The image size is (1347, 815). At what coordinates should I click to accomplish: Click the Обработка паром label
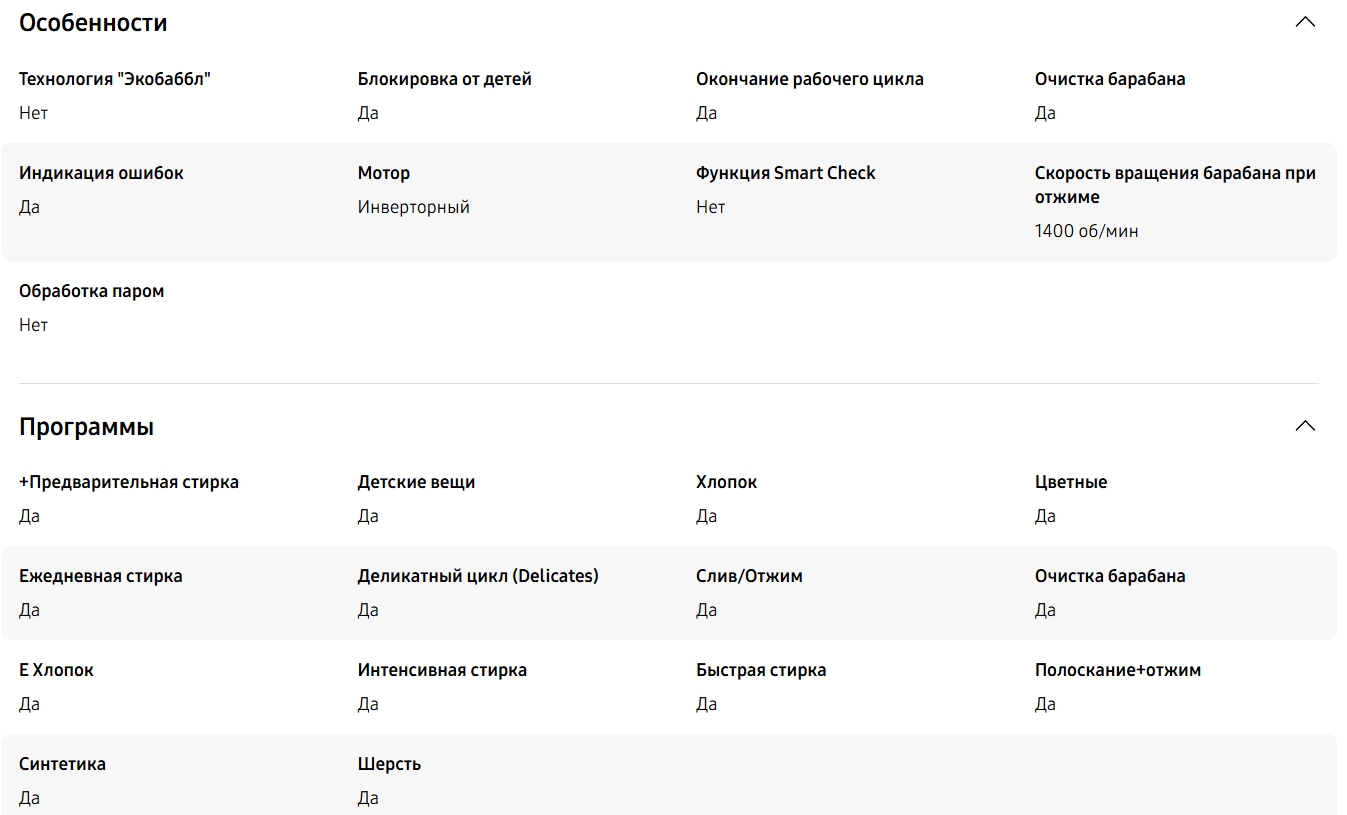91,291
